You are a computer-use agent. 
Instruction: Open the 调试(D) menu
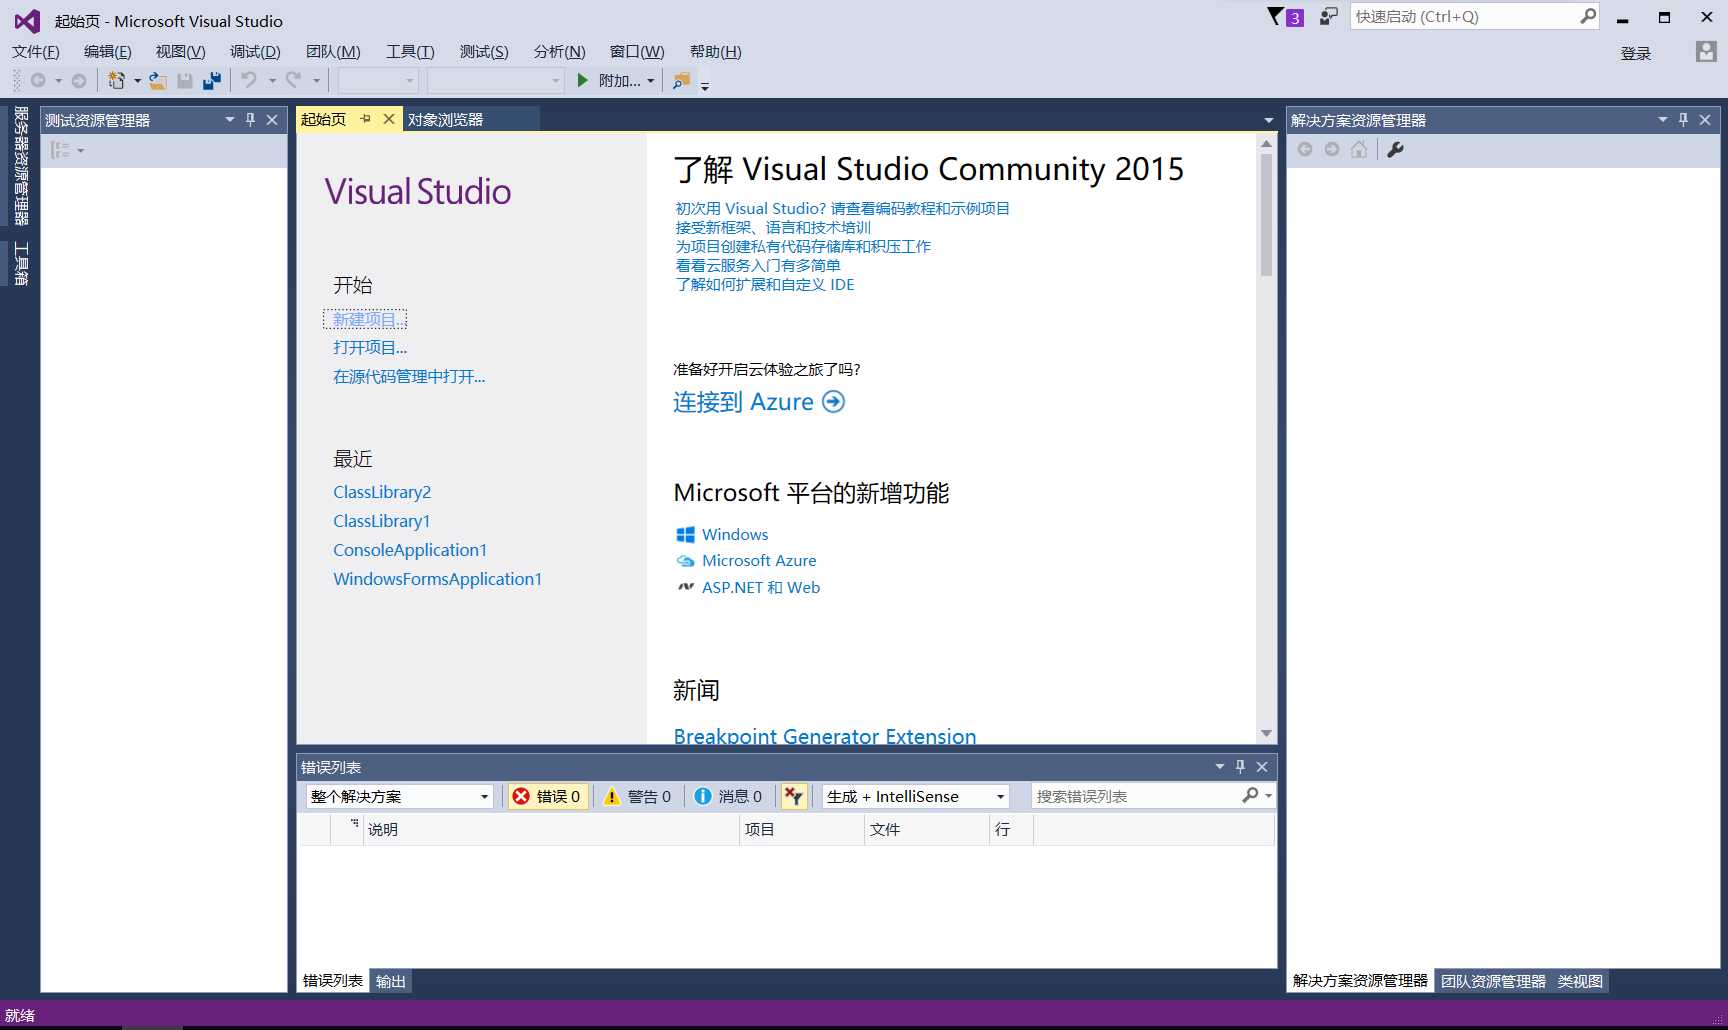(255, 51)
